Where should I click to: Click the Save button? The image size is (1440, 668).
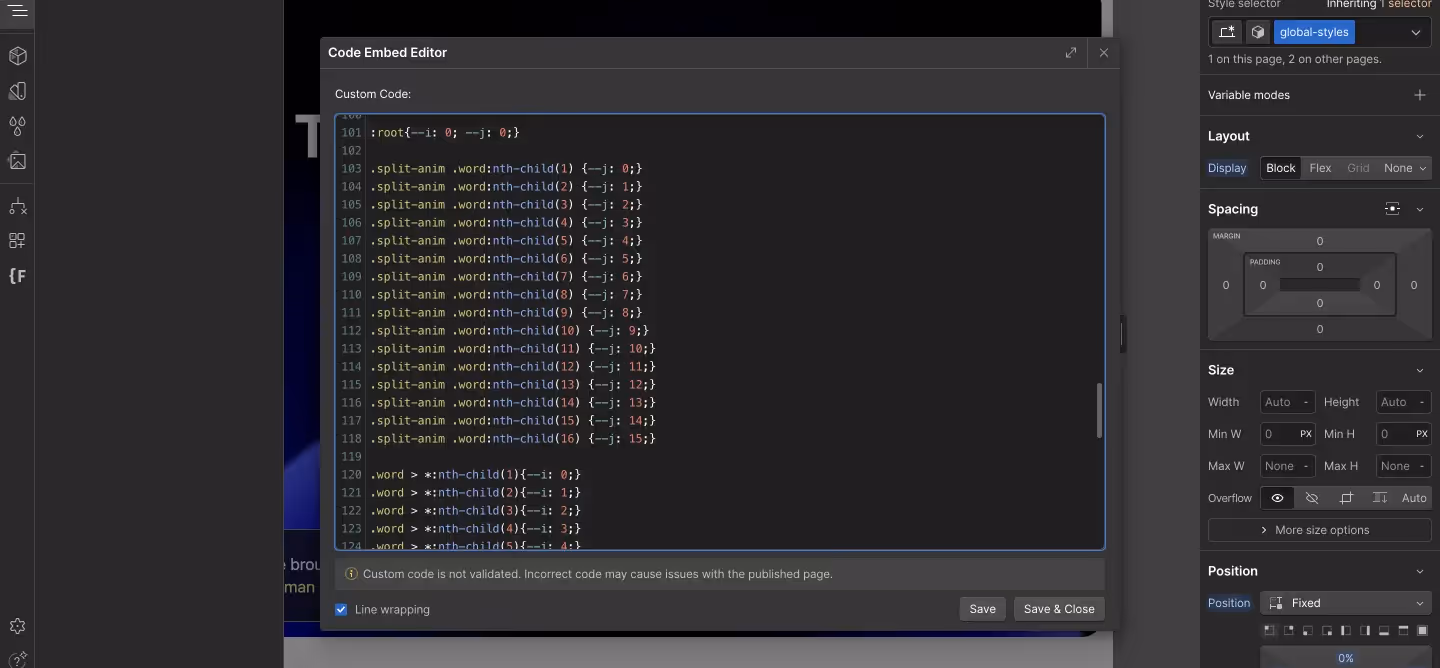pyautogui.click(x=982, y=609)
